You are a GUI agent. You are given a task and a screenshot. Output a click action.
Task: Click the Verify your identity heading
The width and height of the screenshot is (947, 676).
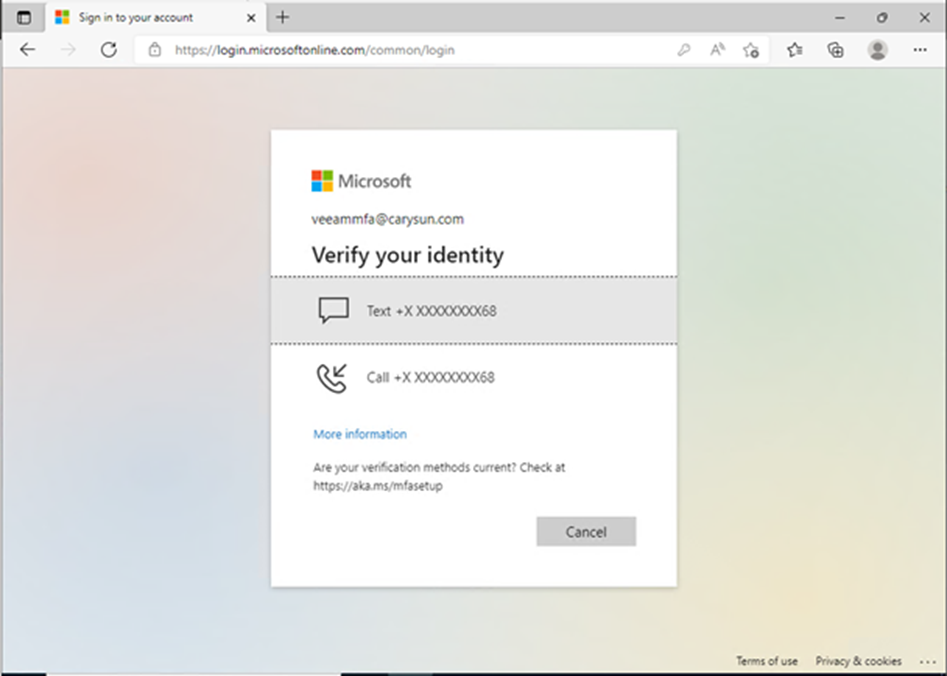click(408, 255)
